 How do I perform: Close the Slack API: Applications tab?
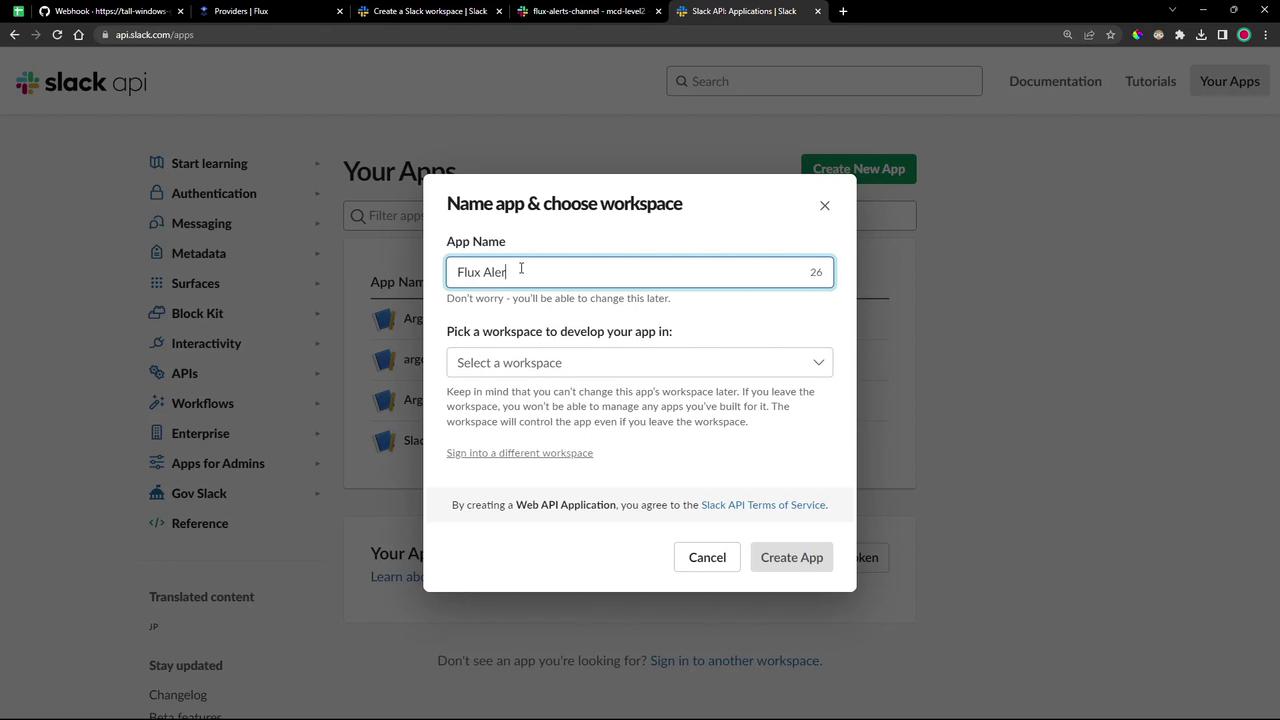[818, 11]
